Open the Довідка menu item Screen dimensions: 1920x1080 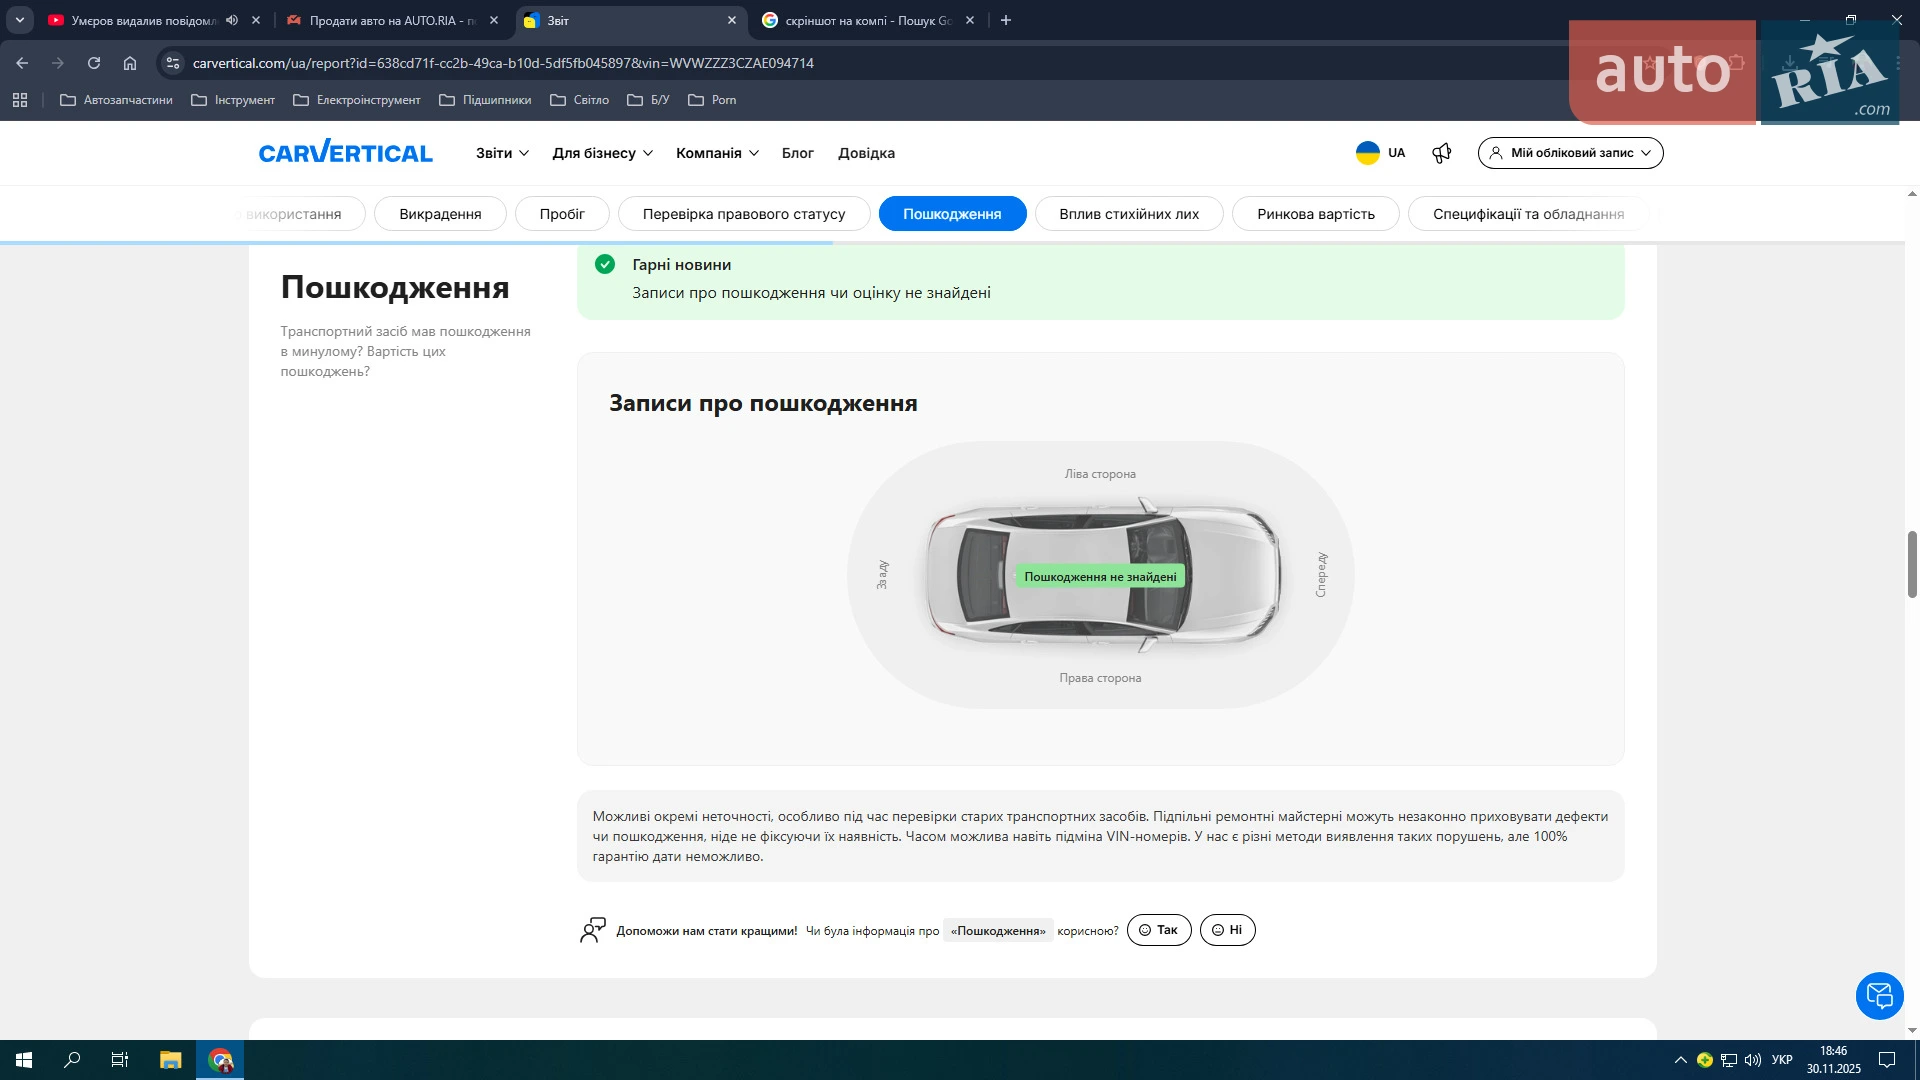(x=866, y=153)
